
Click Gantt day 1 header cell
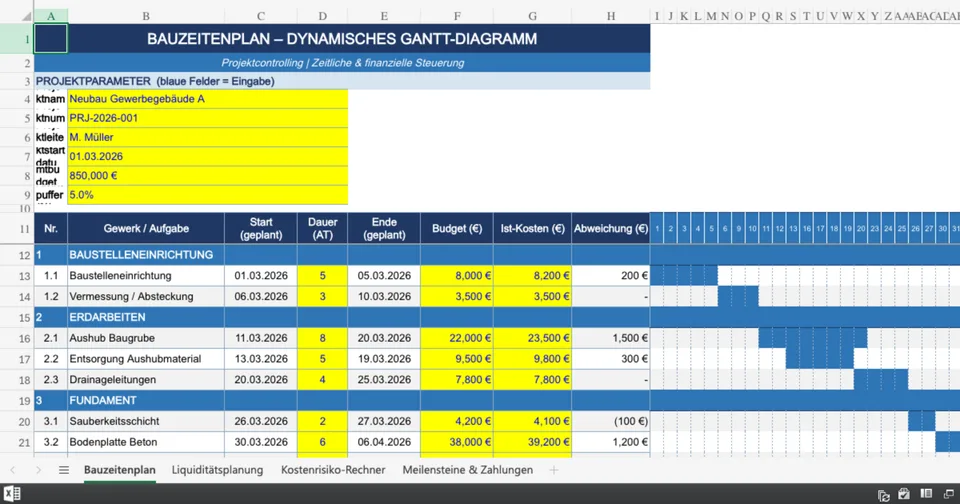(x=657, y=228)
